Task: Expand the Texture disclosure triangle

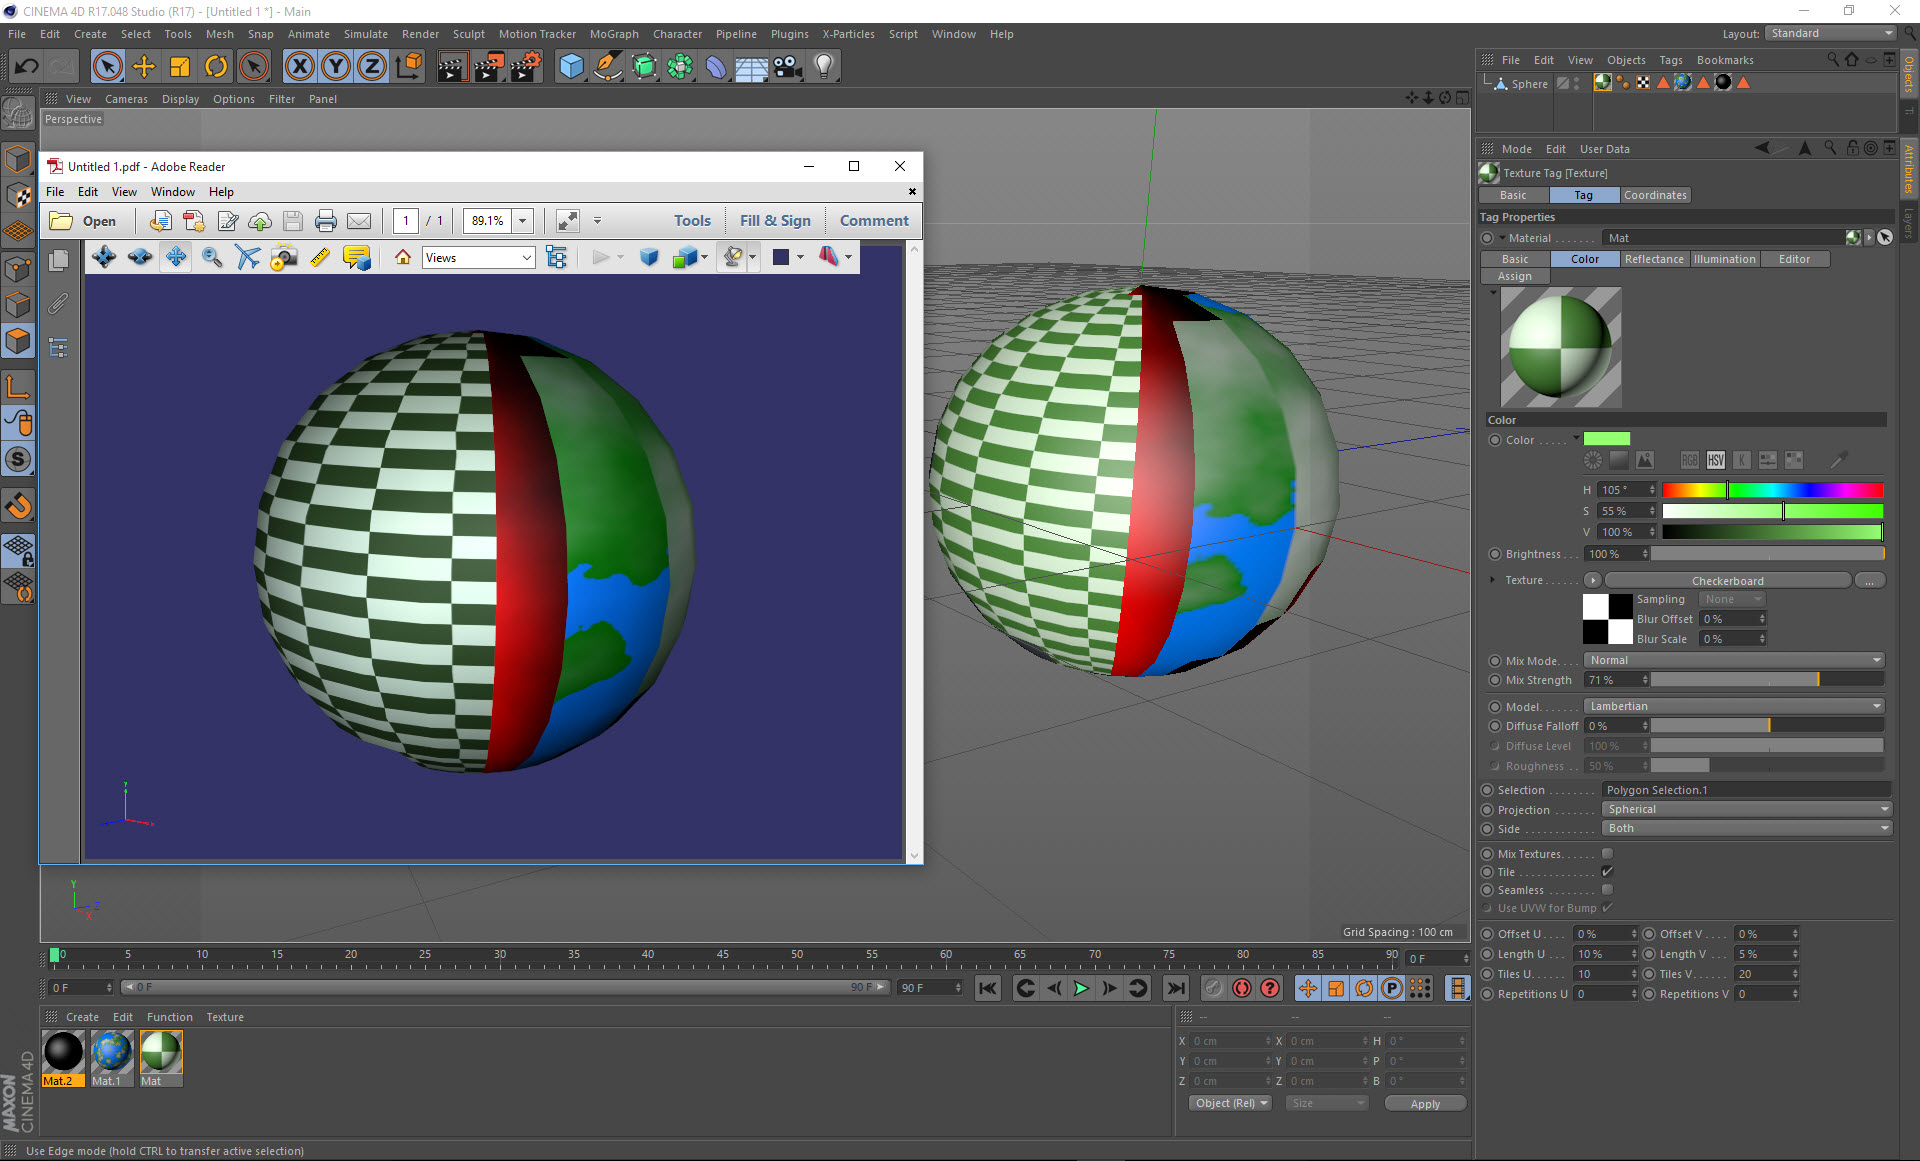Action: coord(1493,580)
